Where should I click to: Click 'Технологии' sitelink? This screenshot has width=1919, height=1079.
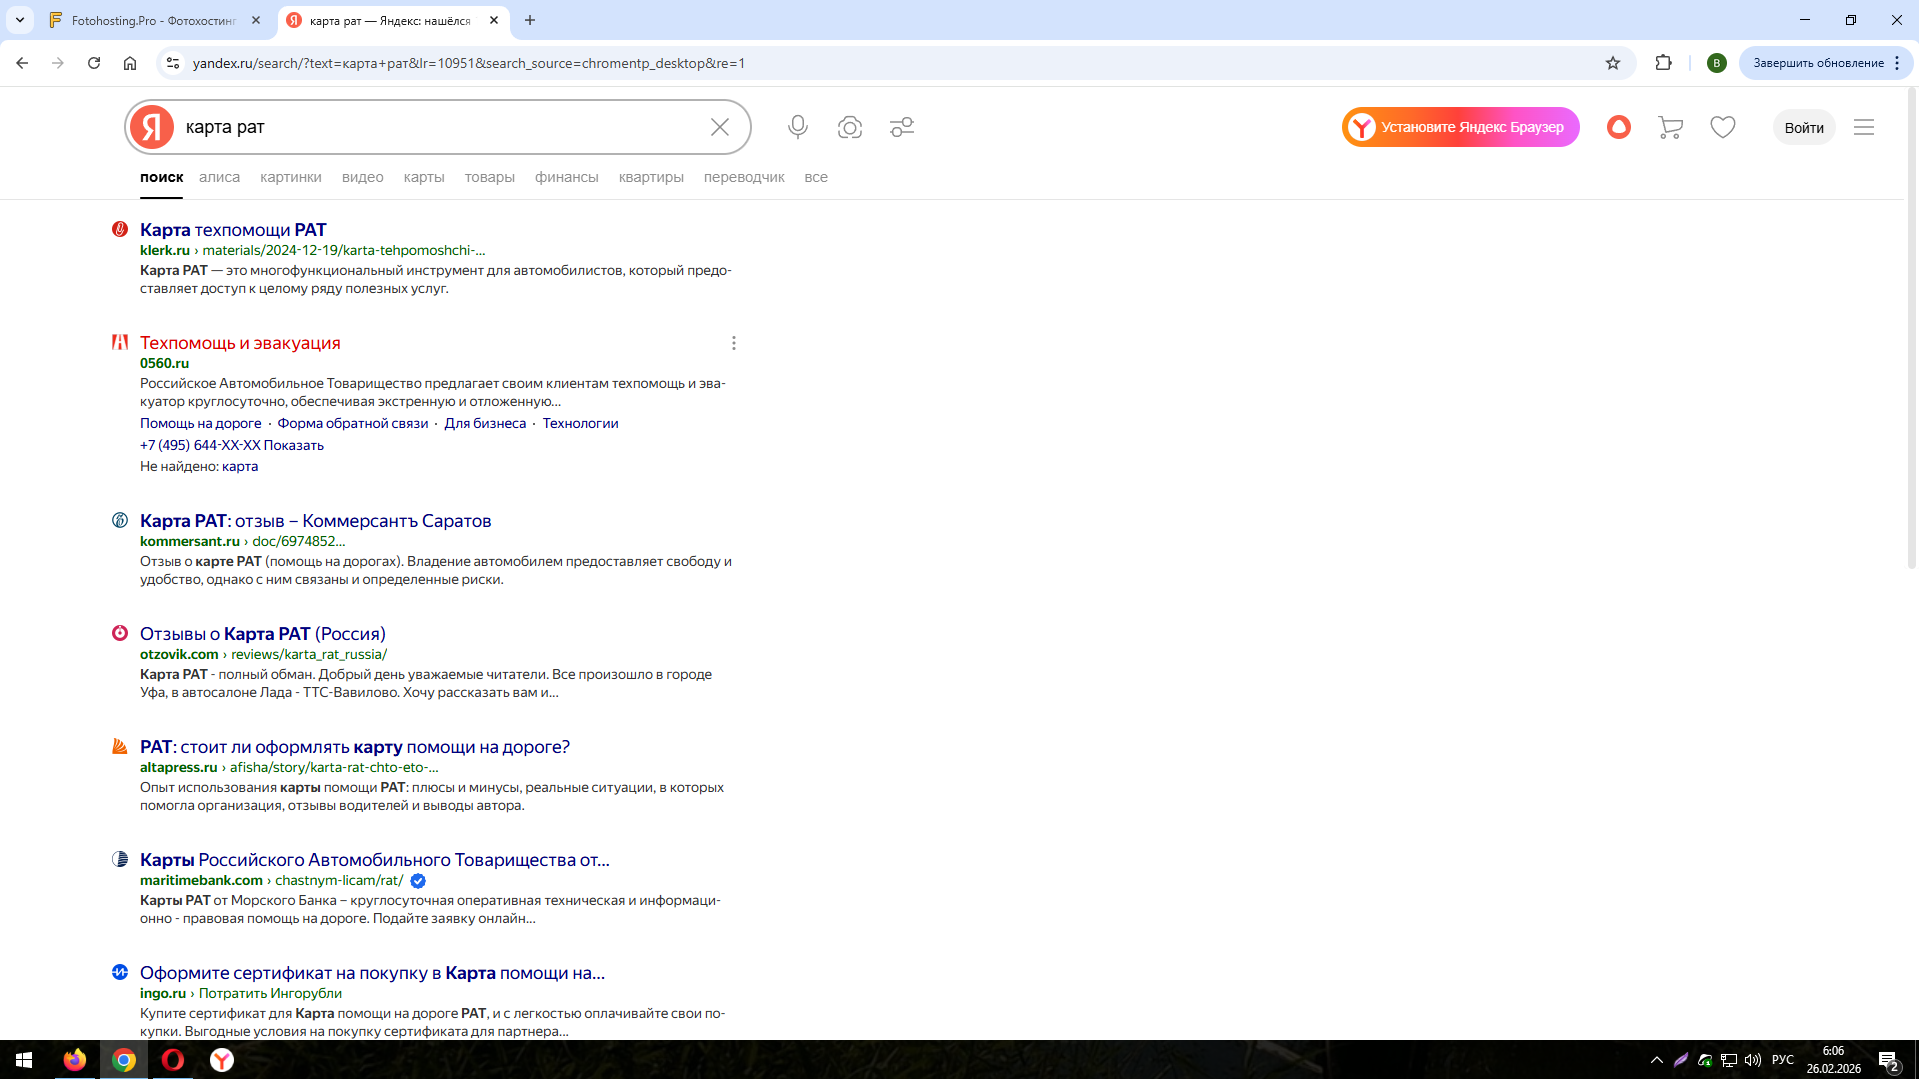coord(581,423)
